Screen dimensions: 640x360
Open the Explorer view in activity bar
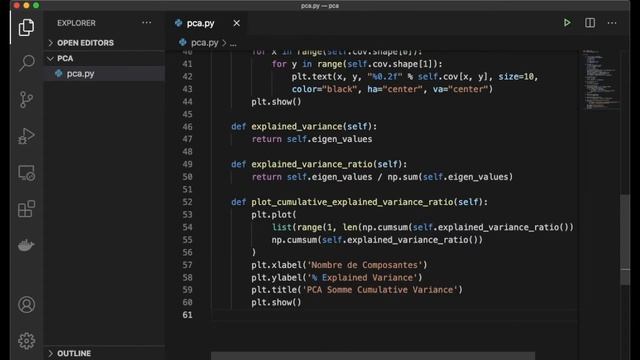[x=27, y=27]
